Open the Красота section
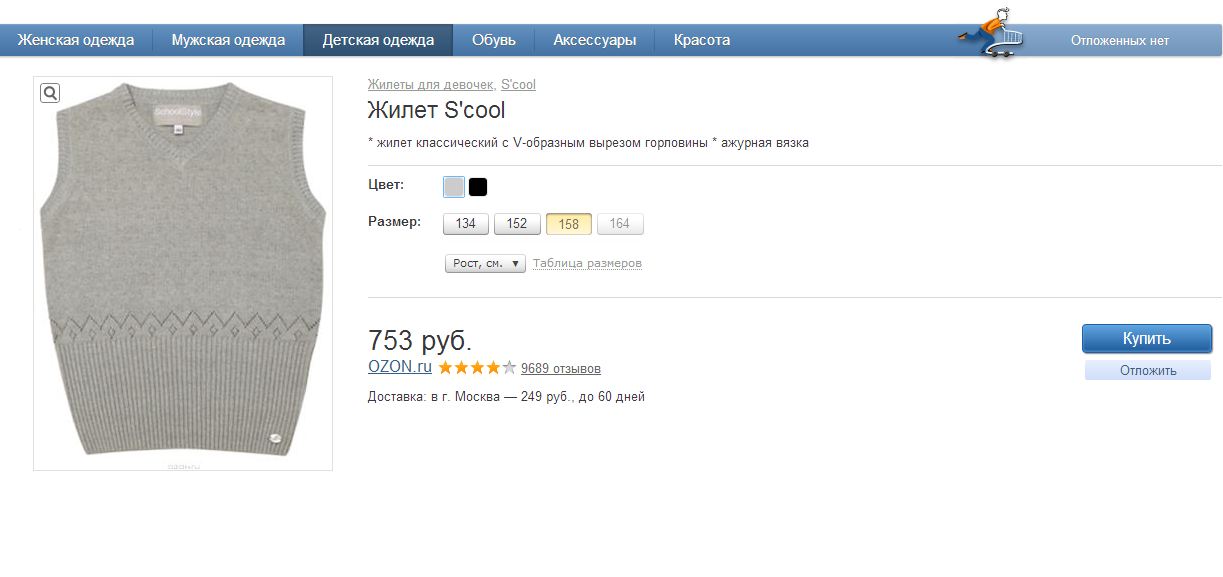The height and width of the screenshot is (577, 1223). [702, 40]
